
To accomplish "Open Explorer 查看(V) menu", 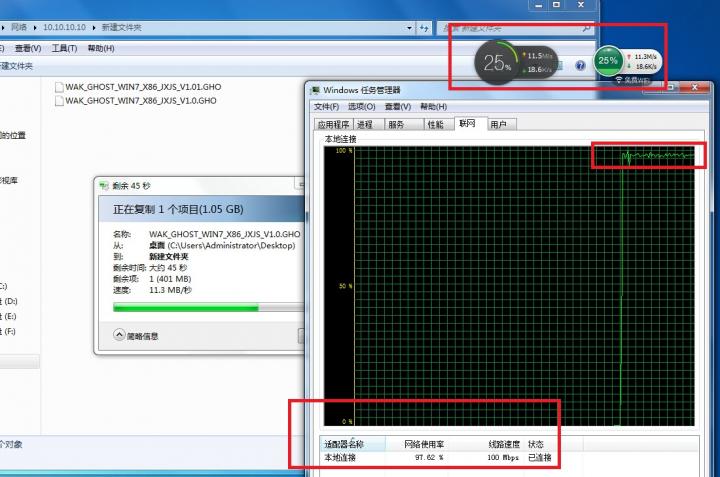I will [28, 48].
